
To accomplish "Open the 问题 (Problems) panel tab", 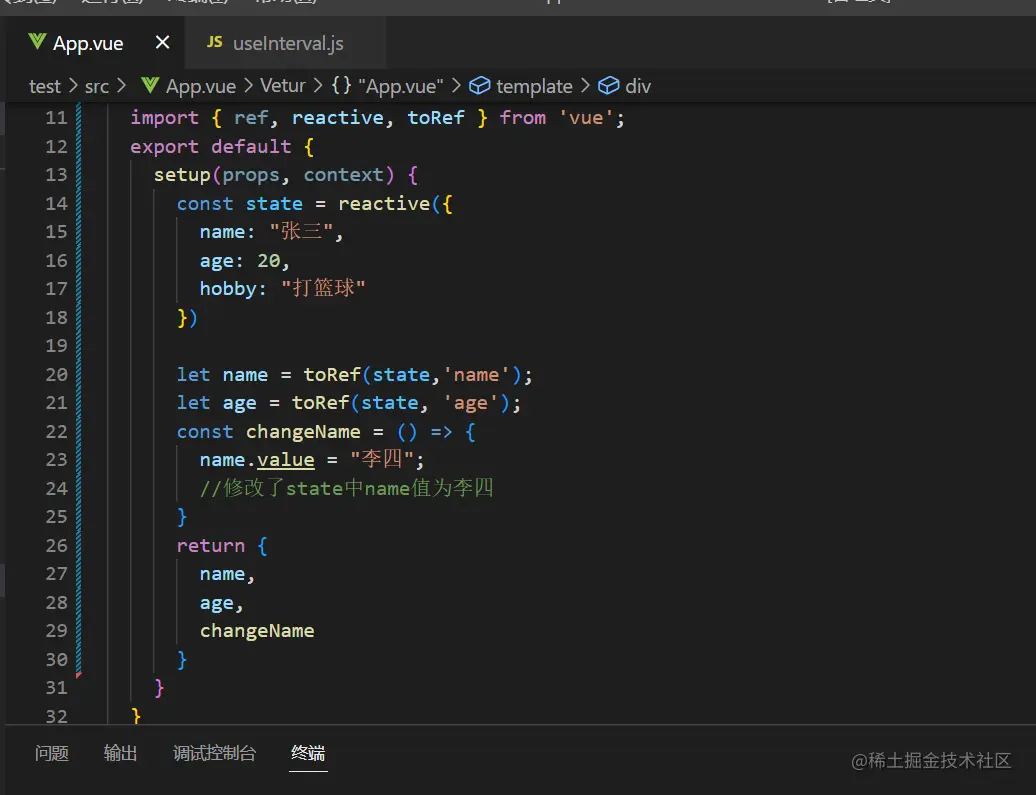I will 52,753.
